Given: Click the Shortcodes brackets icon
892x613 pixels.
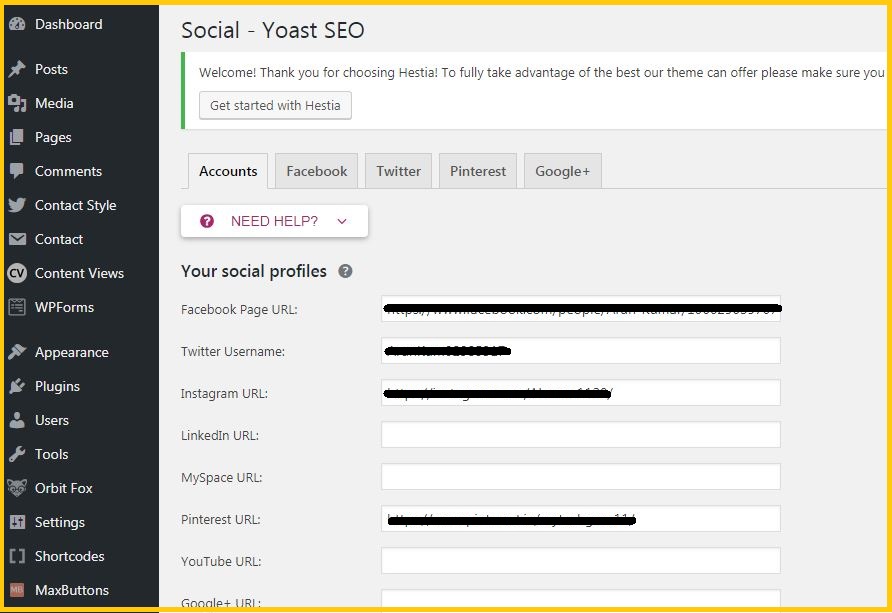Looking at the screenshot, I should 17,556.
